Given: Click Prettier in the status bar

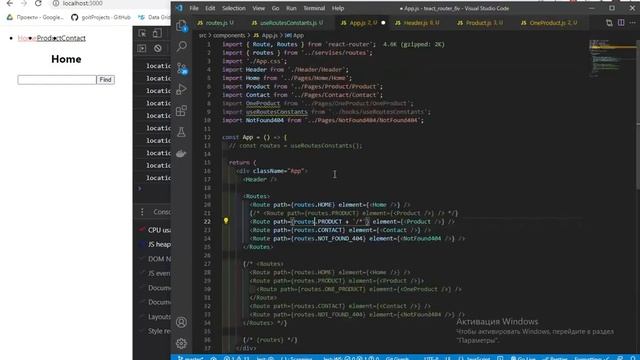Looking at the screenshot, I should [x=554, y=358].
